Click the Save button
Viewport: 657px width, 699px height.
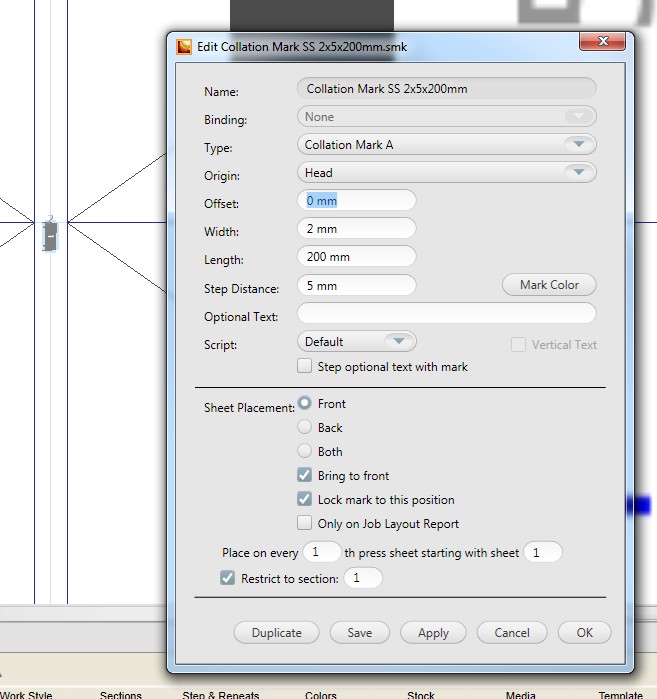pos(360,633)
